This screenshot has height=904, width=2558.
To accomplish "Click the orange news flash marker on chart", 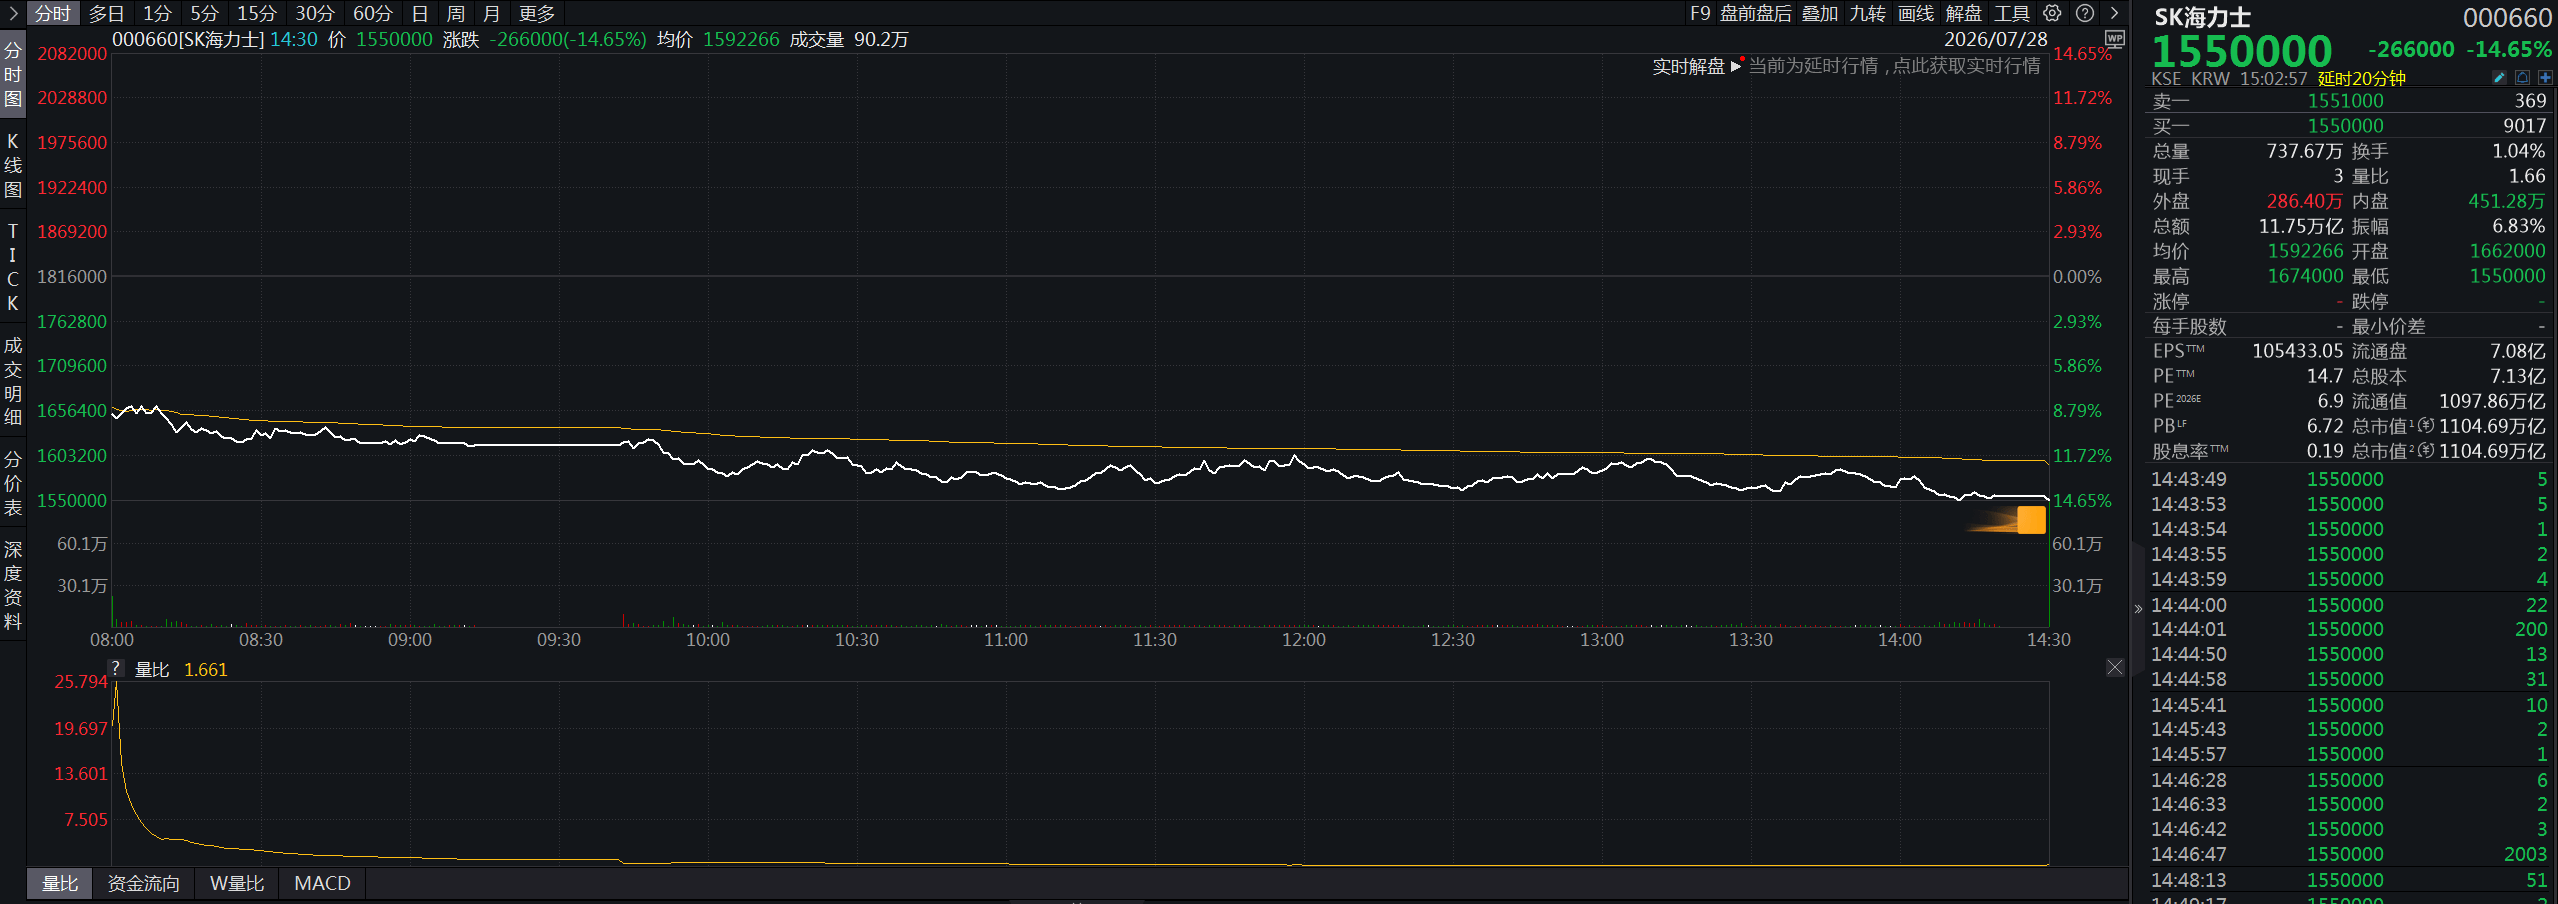I will (x=2031, y=520).
